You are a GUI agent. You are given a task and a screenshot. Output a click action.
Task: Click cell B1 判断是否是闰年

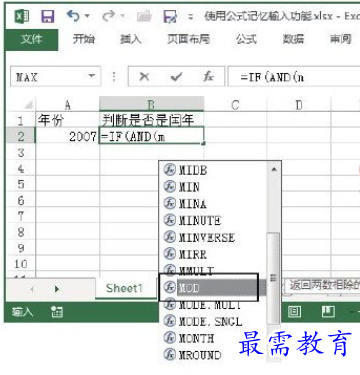152,120
